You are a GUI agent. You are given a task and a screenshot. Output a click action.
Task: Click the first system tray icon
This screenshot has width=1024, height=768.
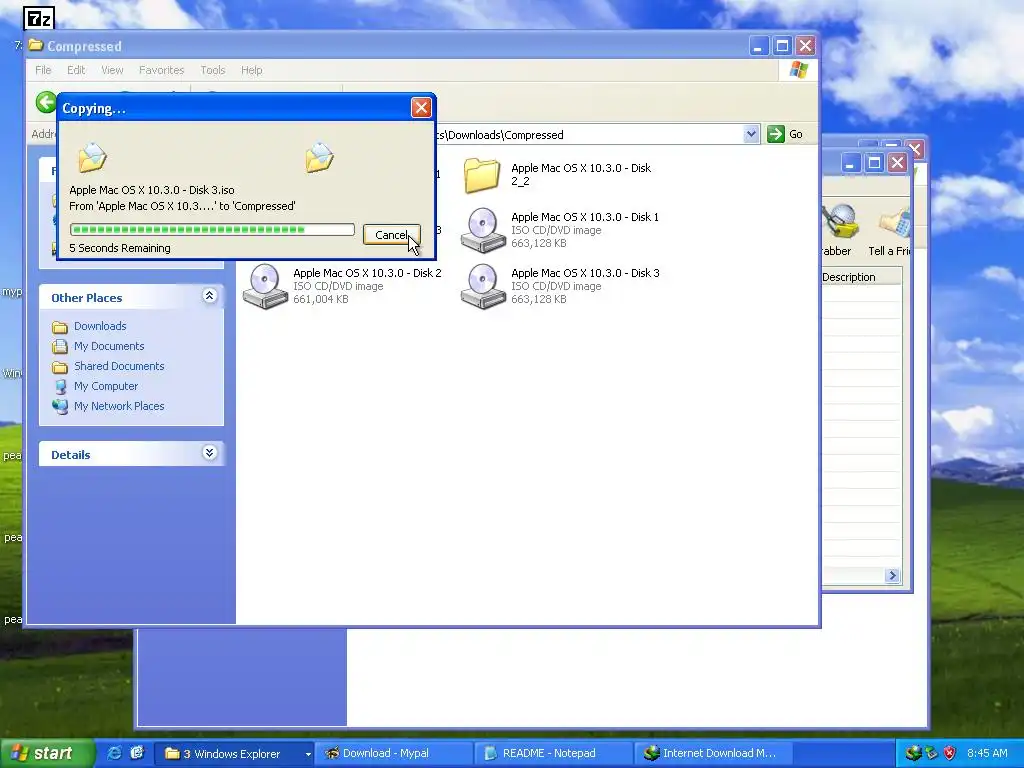[912, 753]
